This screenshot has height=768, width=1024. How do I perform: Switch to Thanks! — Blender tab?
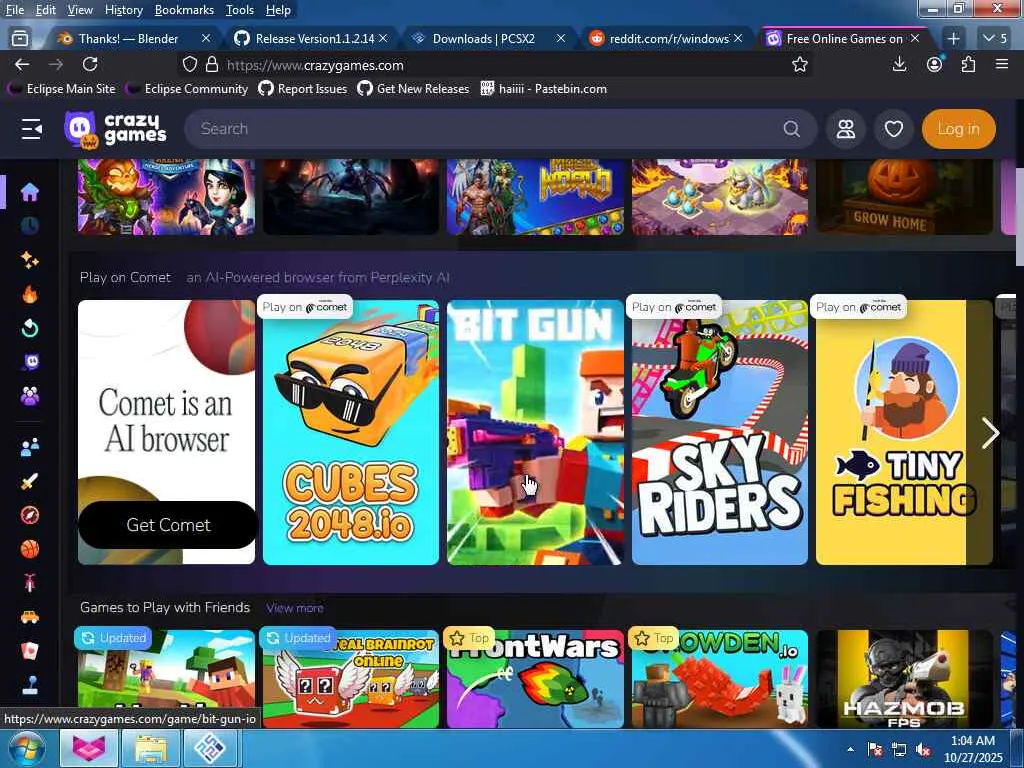click(128, 39)
